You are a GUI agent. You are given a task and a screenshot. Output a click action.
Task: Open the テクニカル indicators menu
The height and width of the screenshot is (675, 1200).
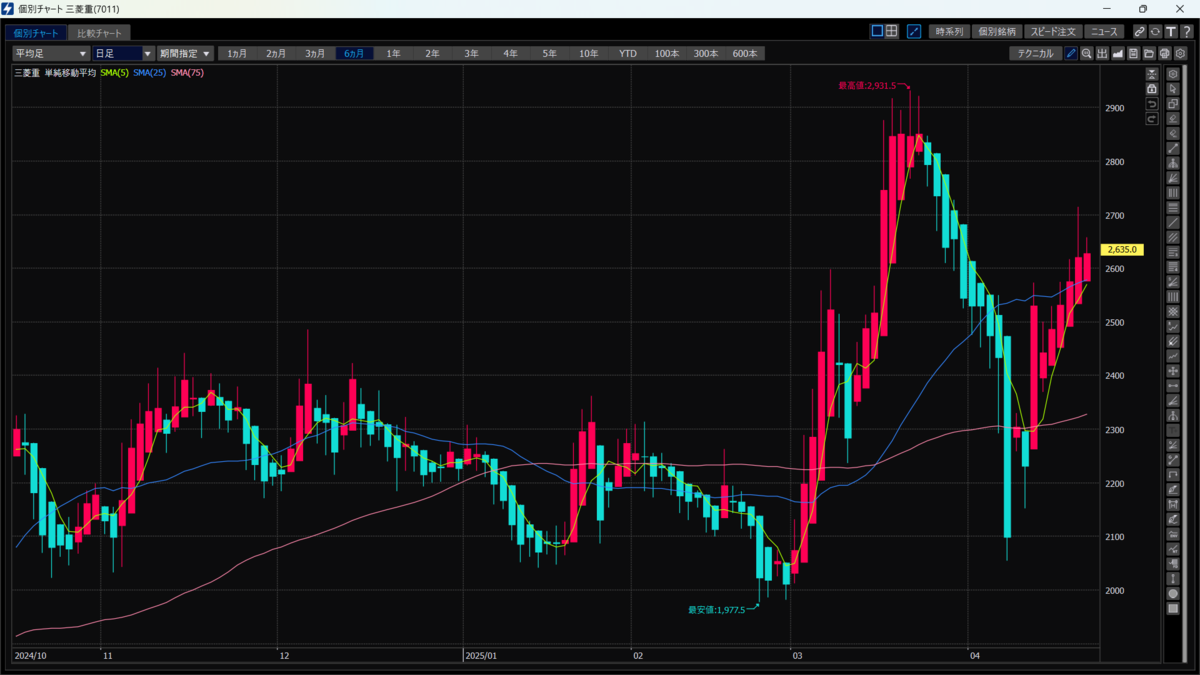(x=1035, y=53)
